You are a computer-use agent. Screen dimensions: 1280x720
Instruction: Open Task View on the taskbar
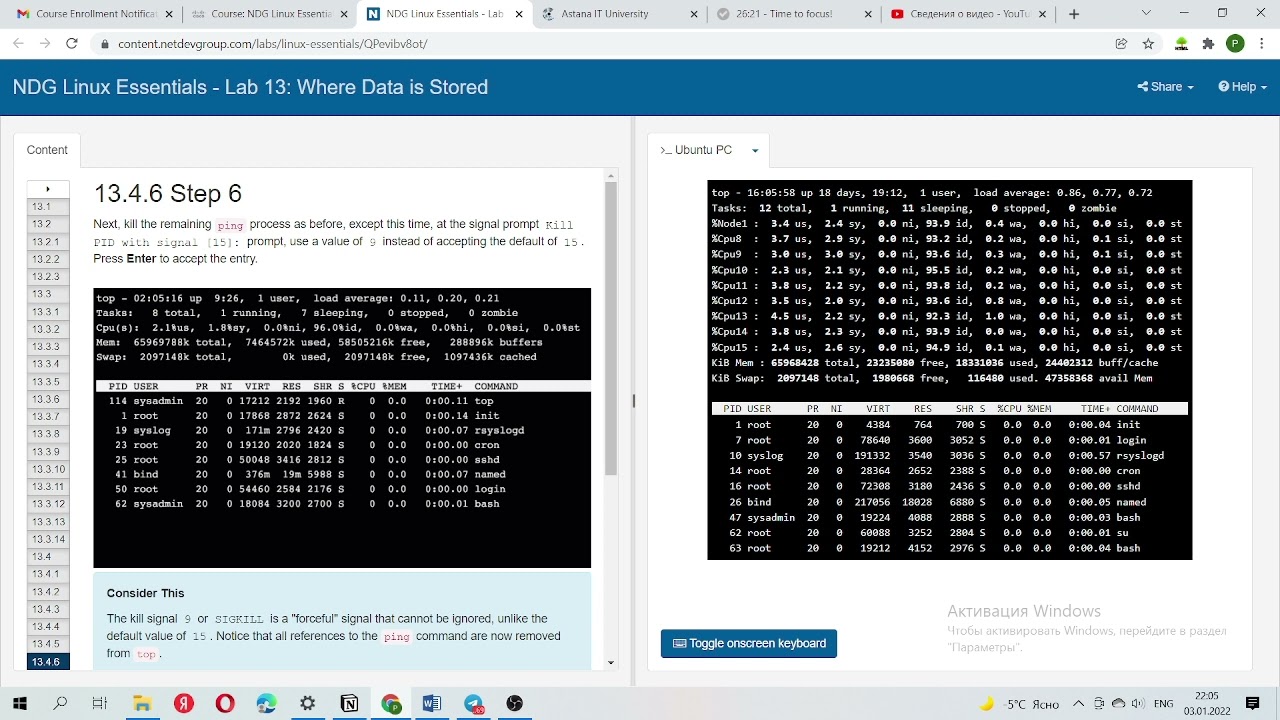coord(100,703)
